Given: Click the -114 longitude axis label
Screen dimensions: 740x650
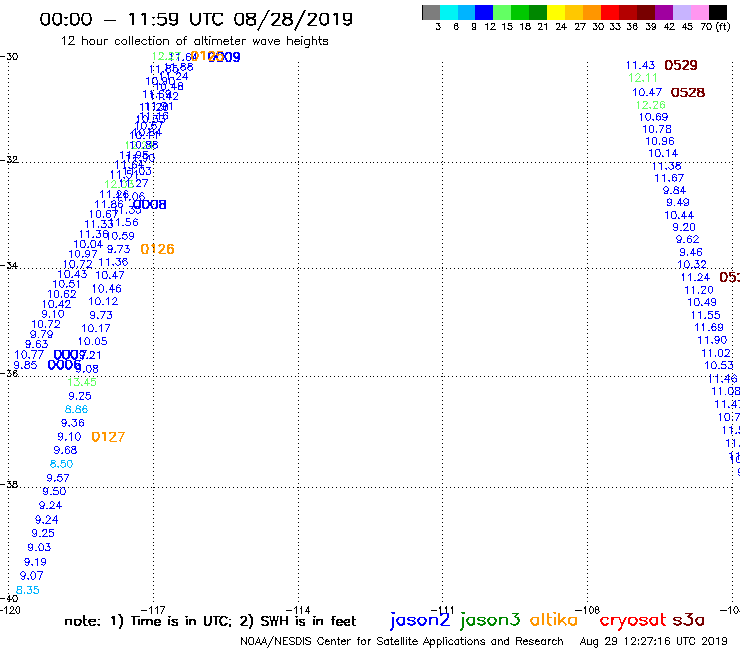Looking at the screenshot, I should (299, 610).
